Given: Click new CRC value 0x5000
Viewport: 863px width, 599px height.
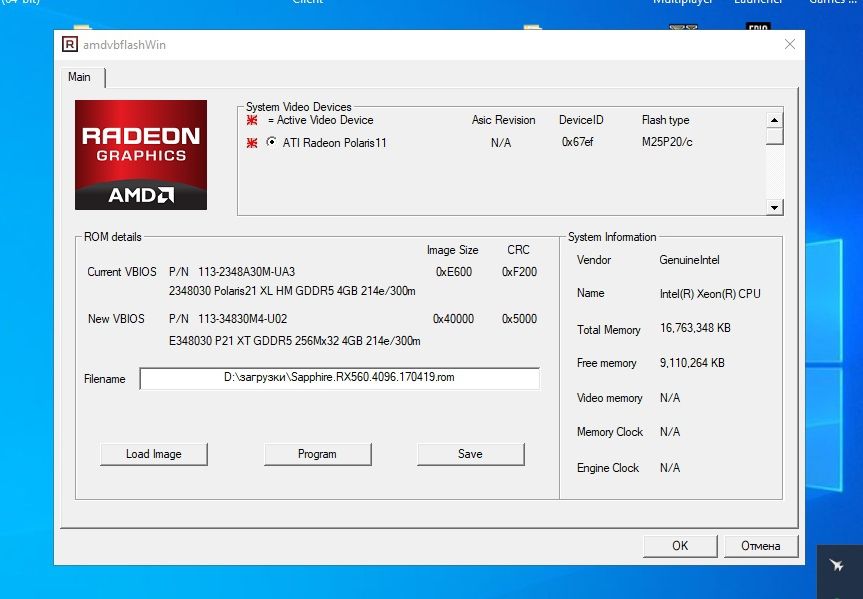Looking at the screenshot, I should pos(519,319).
